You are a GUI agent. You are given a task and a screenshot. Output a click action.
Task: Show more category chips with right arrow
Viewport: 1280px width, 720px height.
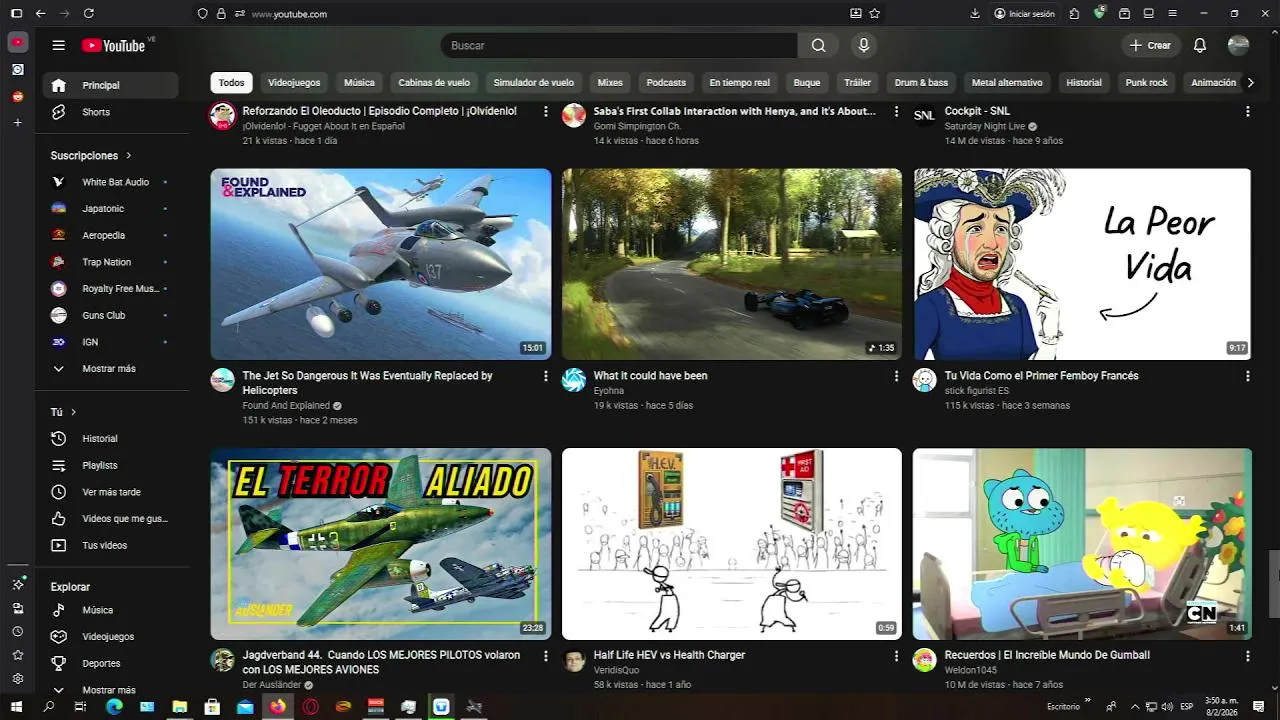coord(1250,83)
